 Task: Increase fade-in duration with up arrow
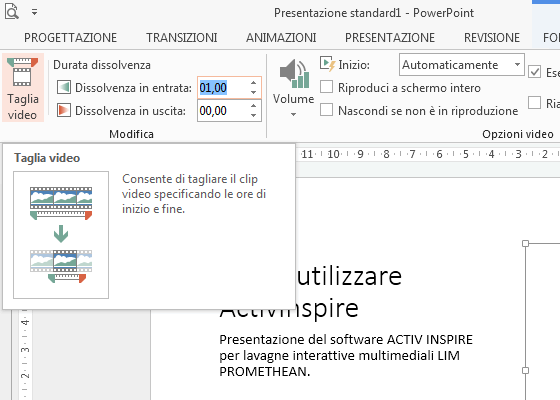tap(253, 83)
